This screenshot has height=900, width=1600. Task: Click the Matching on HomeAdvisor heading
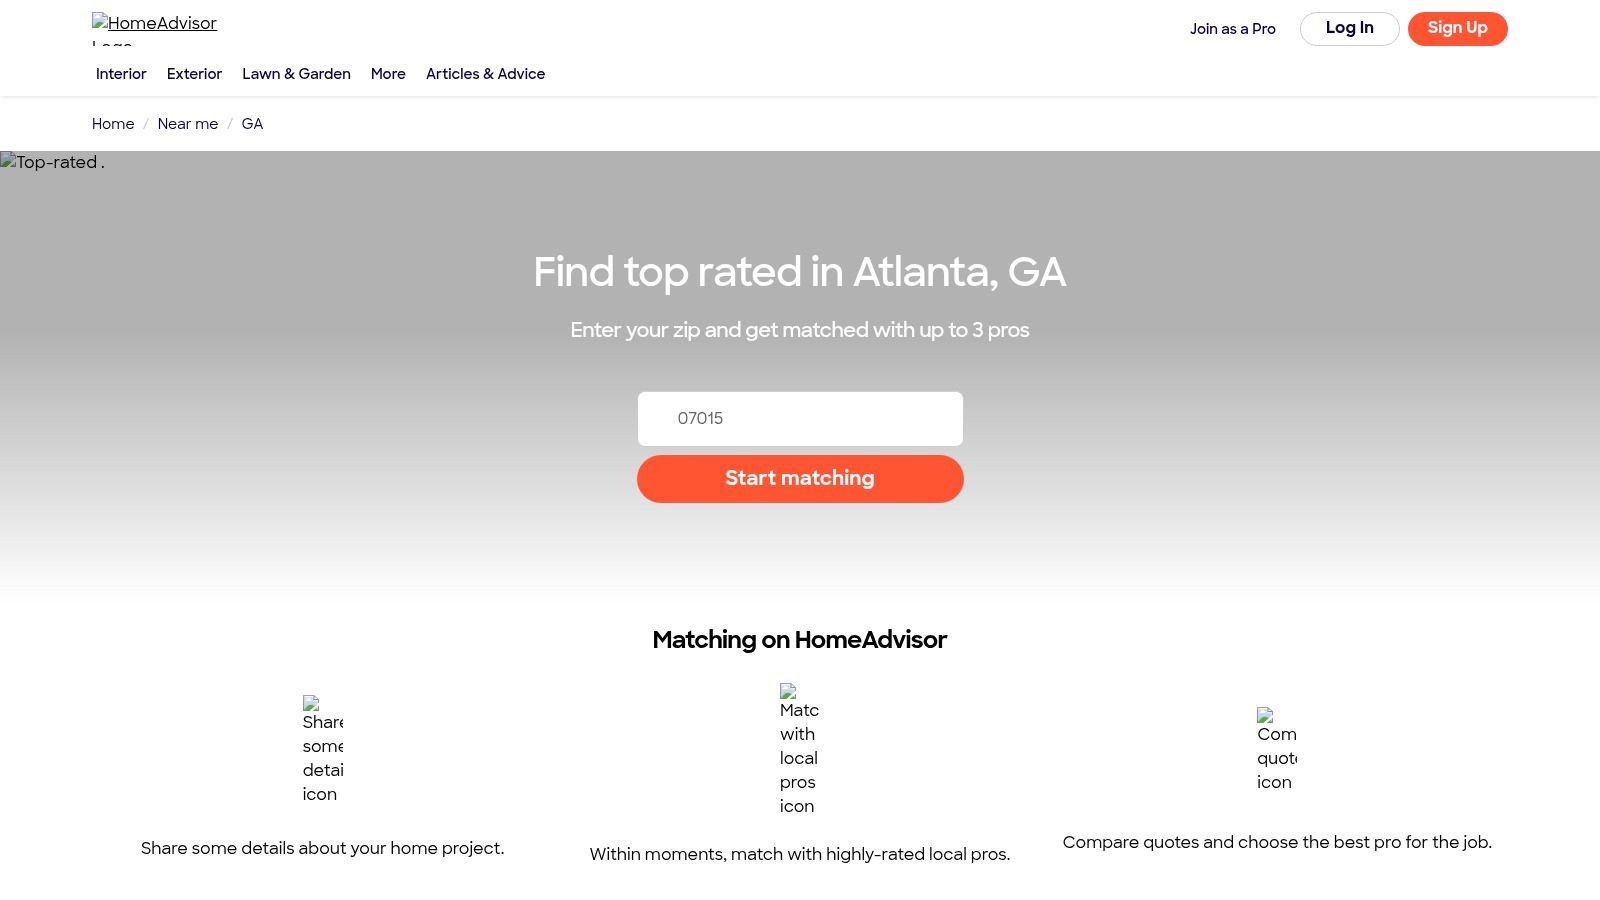[799, 640]
